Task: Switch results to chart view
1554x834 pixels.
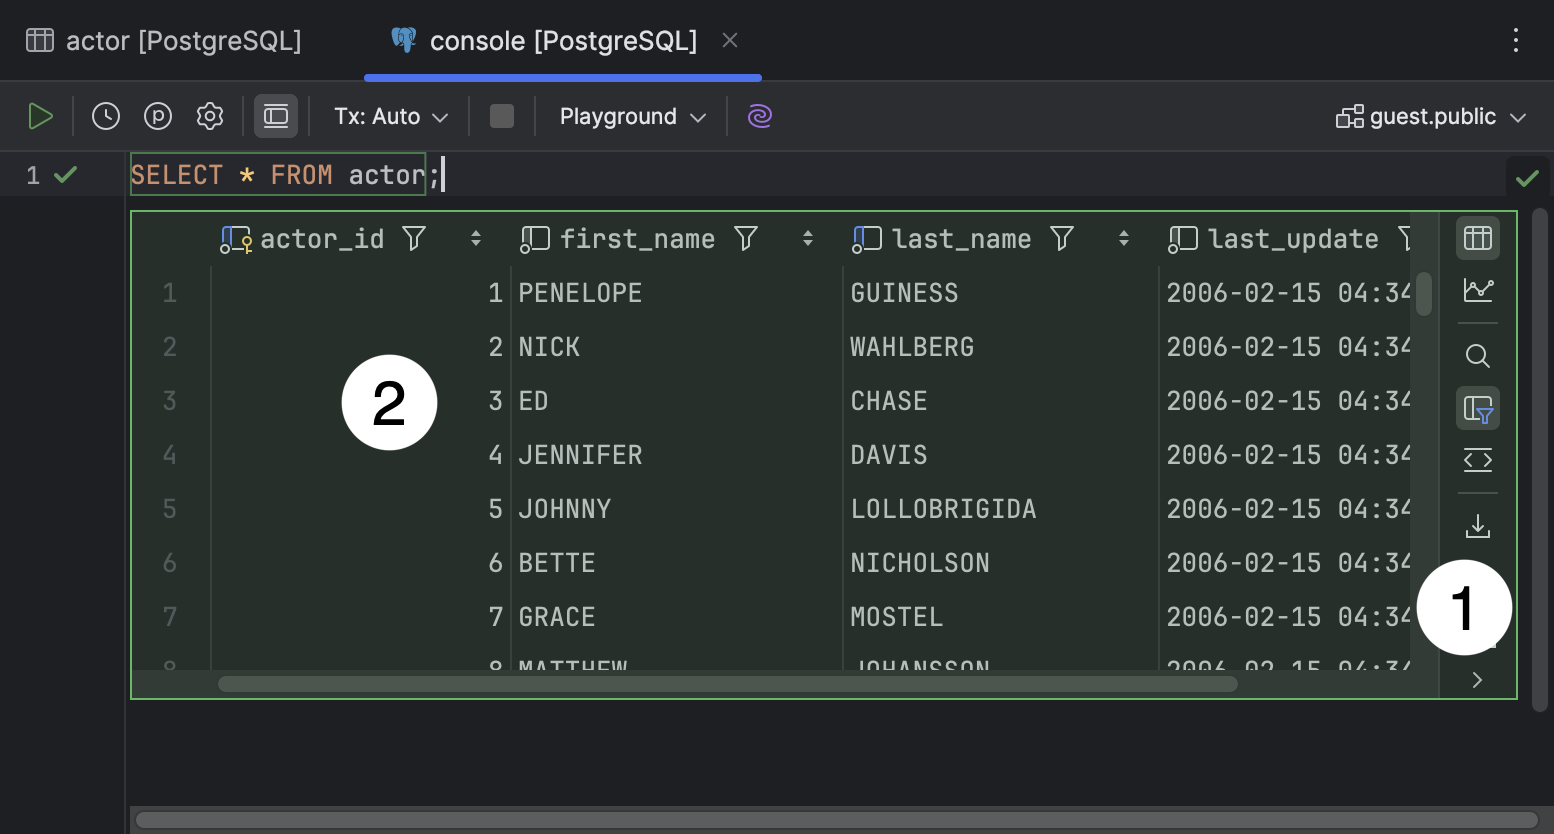Action: click(1477, 290)
